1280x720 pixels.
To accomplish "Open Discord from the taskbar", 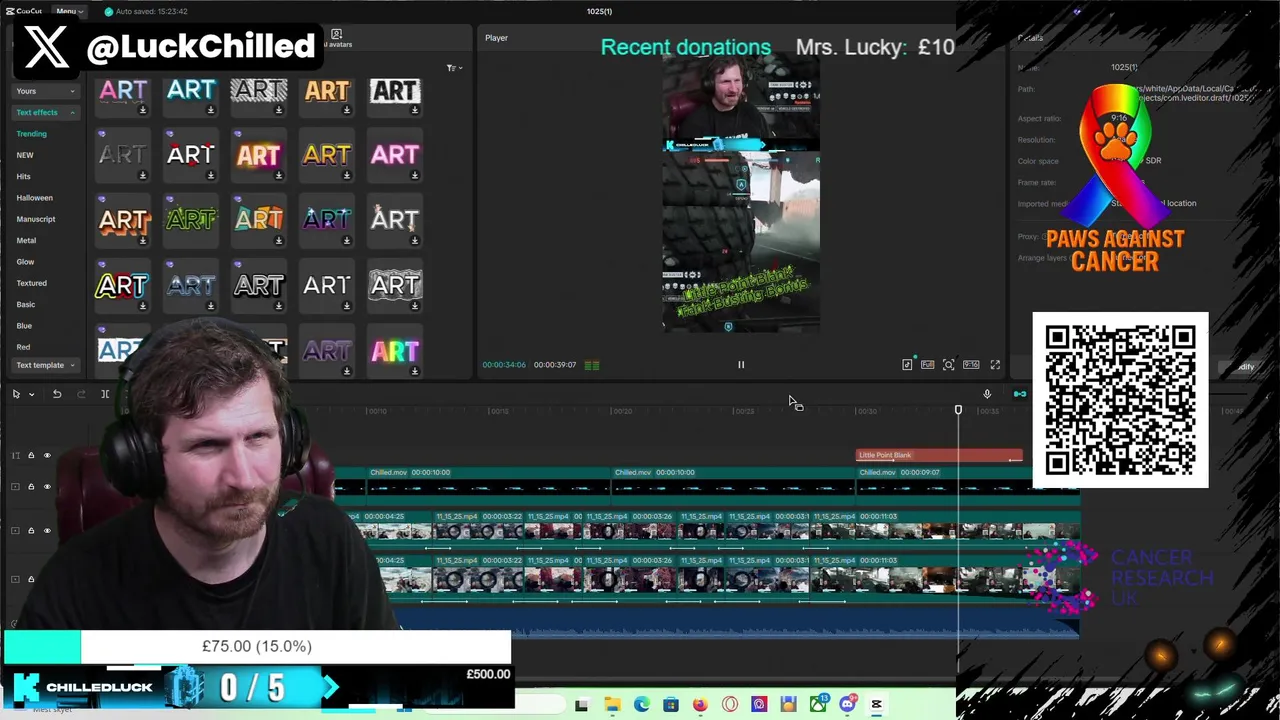I will point(847,705).
